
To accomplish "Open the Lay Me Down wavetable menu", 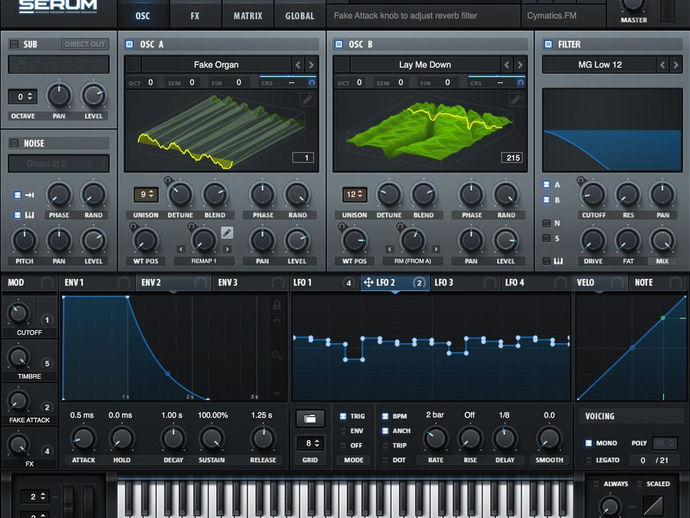I will (425, 65).
